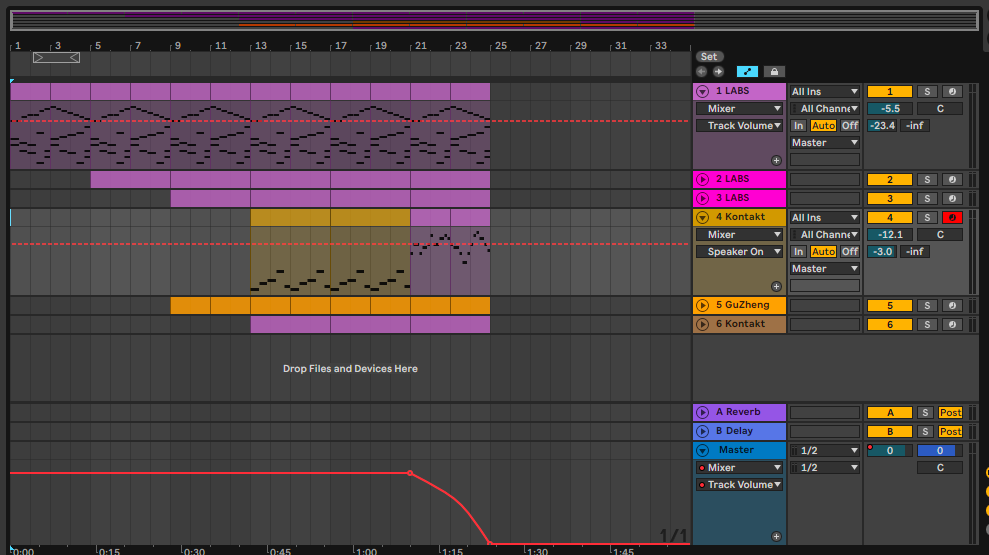Click the automation breakpoint on Master volume
The image size is (989, 555).
pyautogui.click(x=410, y=473)
